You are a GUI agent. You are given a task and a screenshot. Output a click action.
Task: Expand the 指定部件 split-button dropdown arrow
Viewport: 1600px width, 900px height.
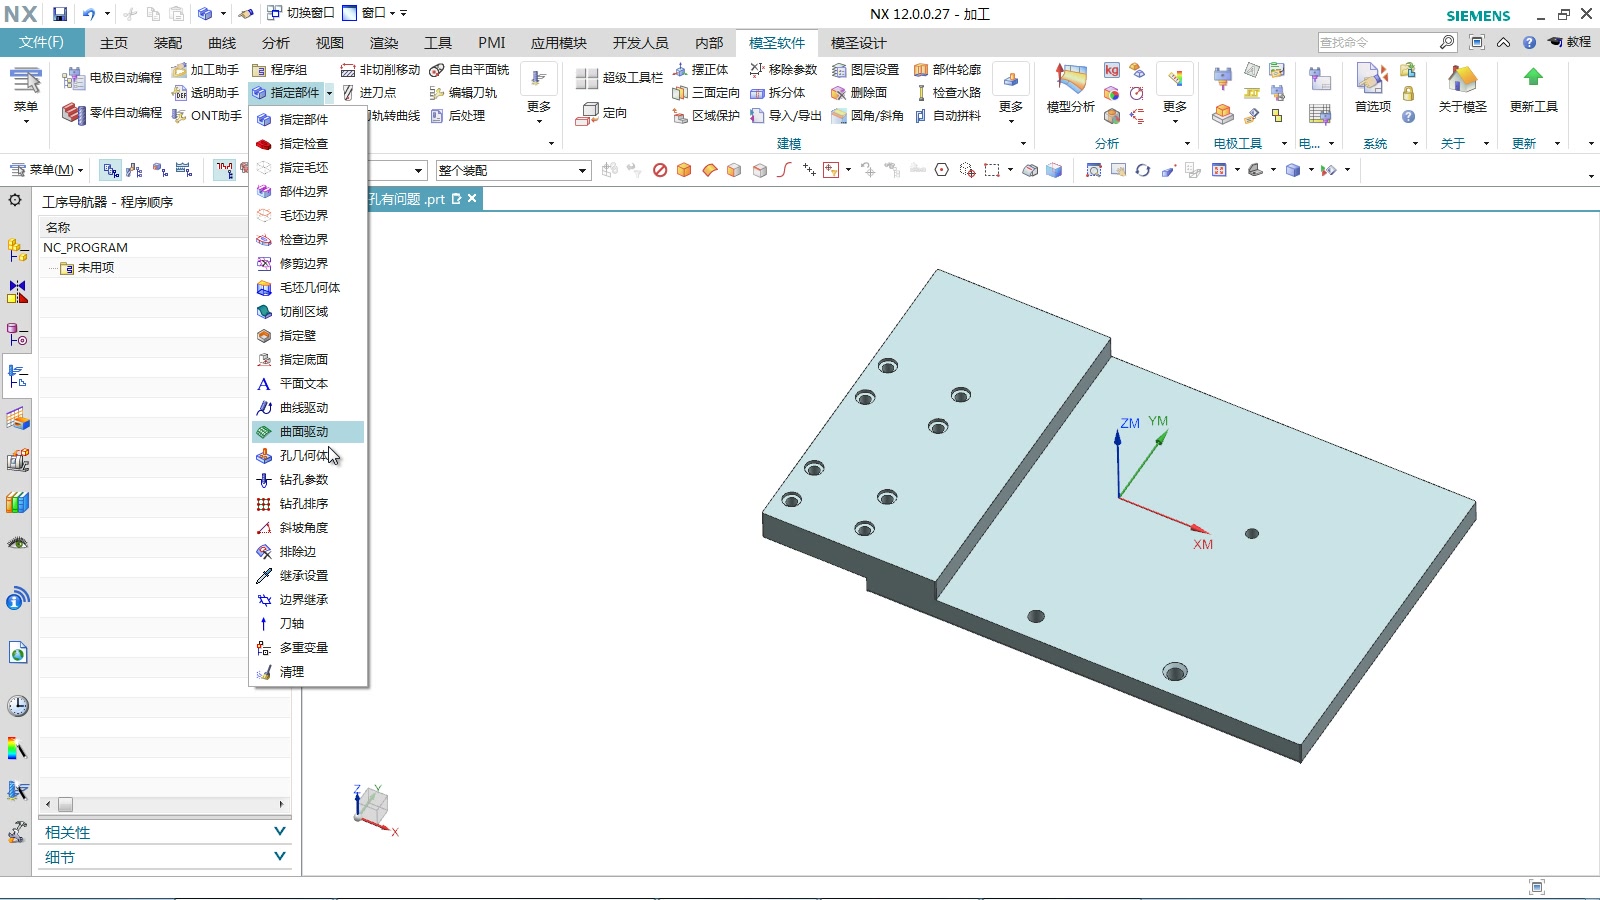click(x=329, y=93)
